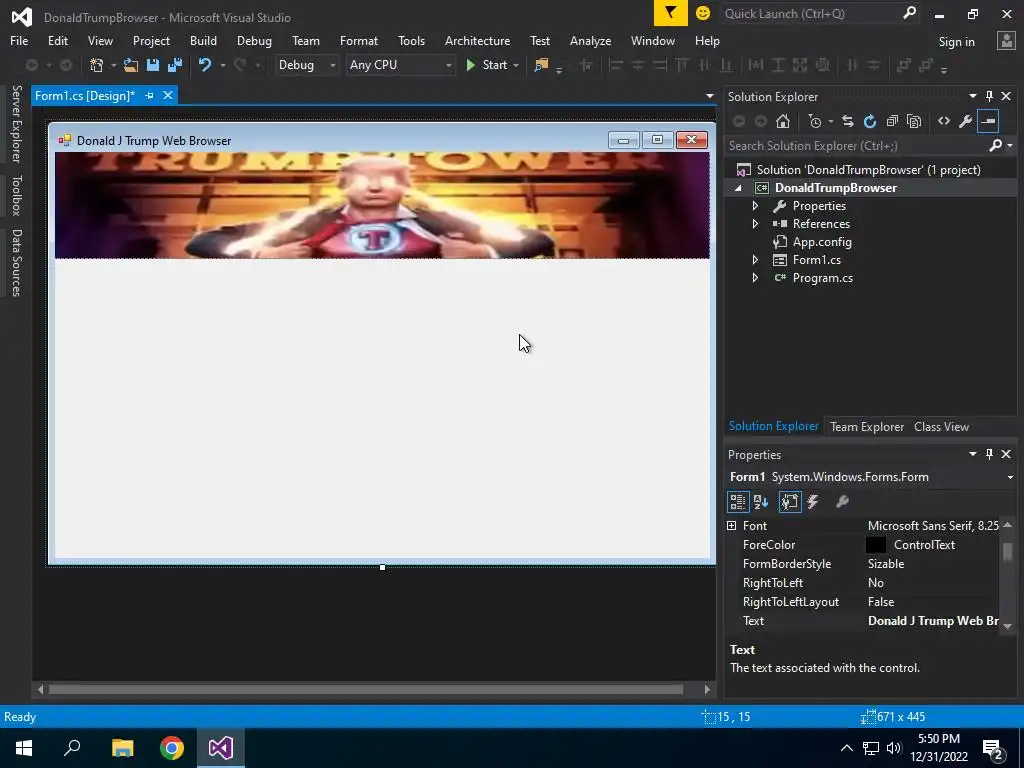The width and height of the screenshot is (1024, 768).
Task: Undo the last action with Undo icon
Action: 205,65
